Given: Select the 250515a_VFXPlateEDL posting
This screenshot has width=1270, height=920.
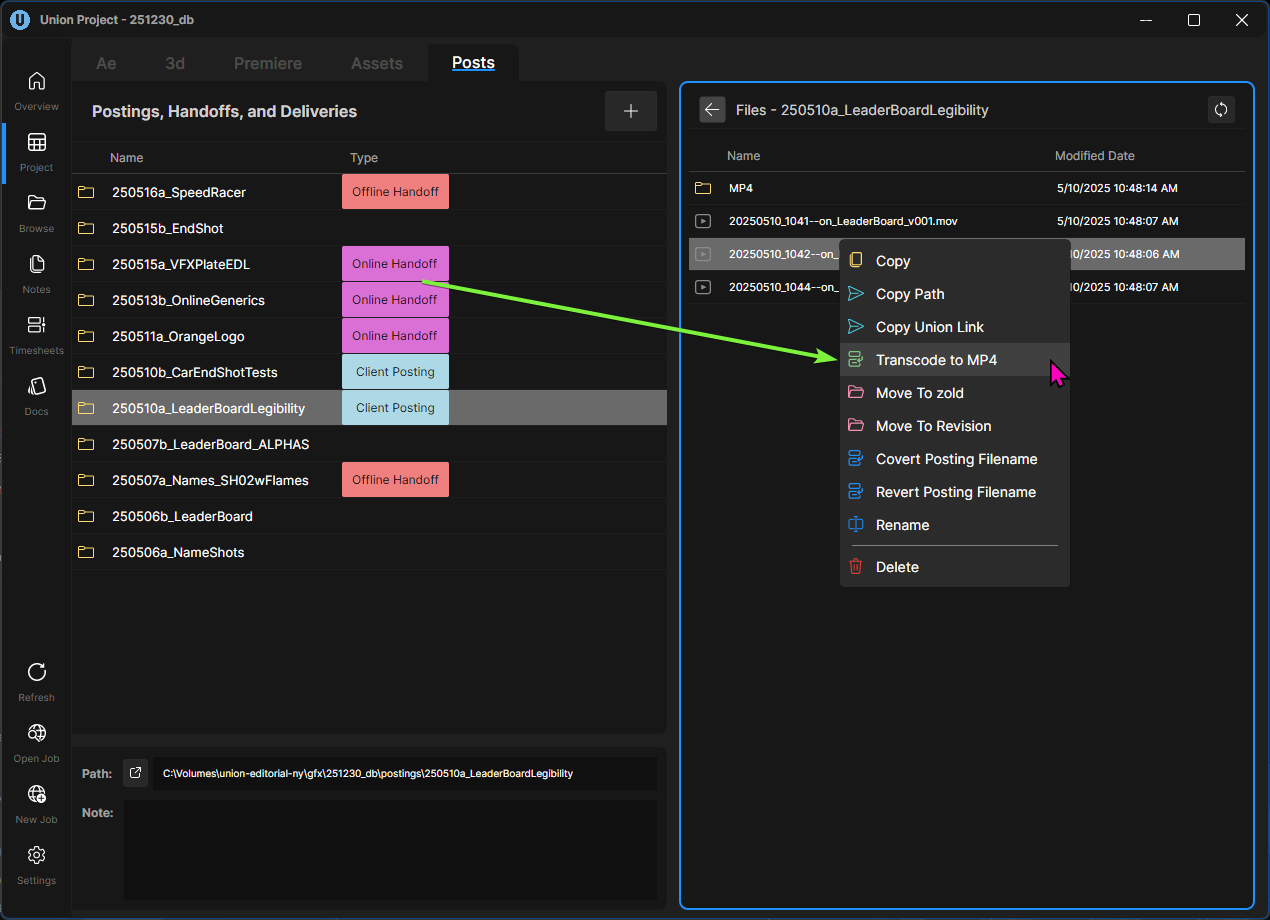Looking at the screenshot, I should click(369, 264).
